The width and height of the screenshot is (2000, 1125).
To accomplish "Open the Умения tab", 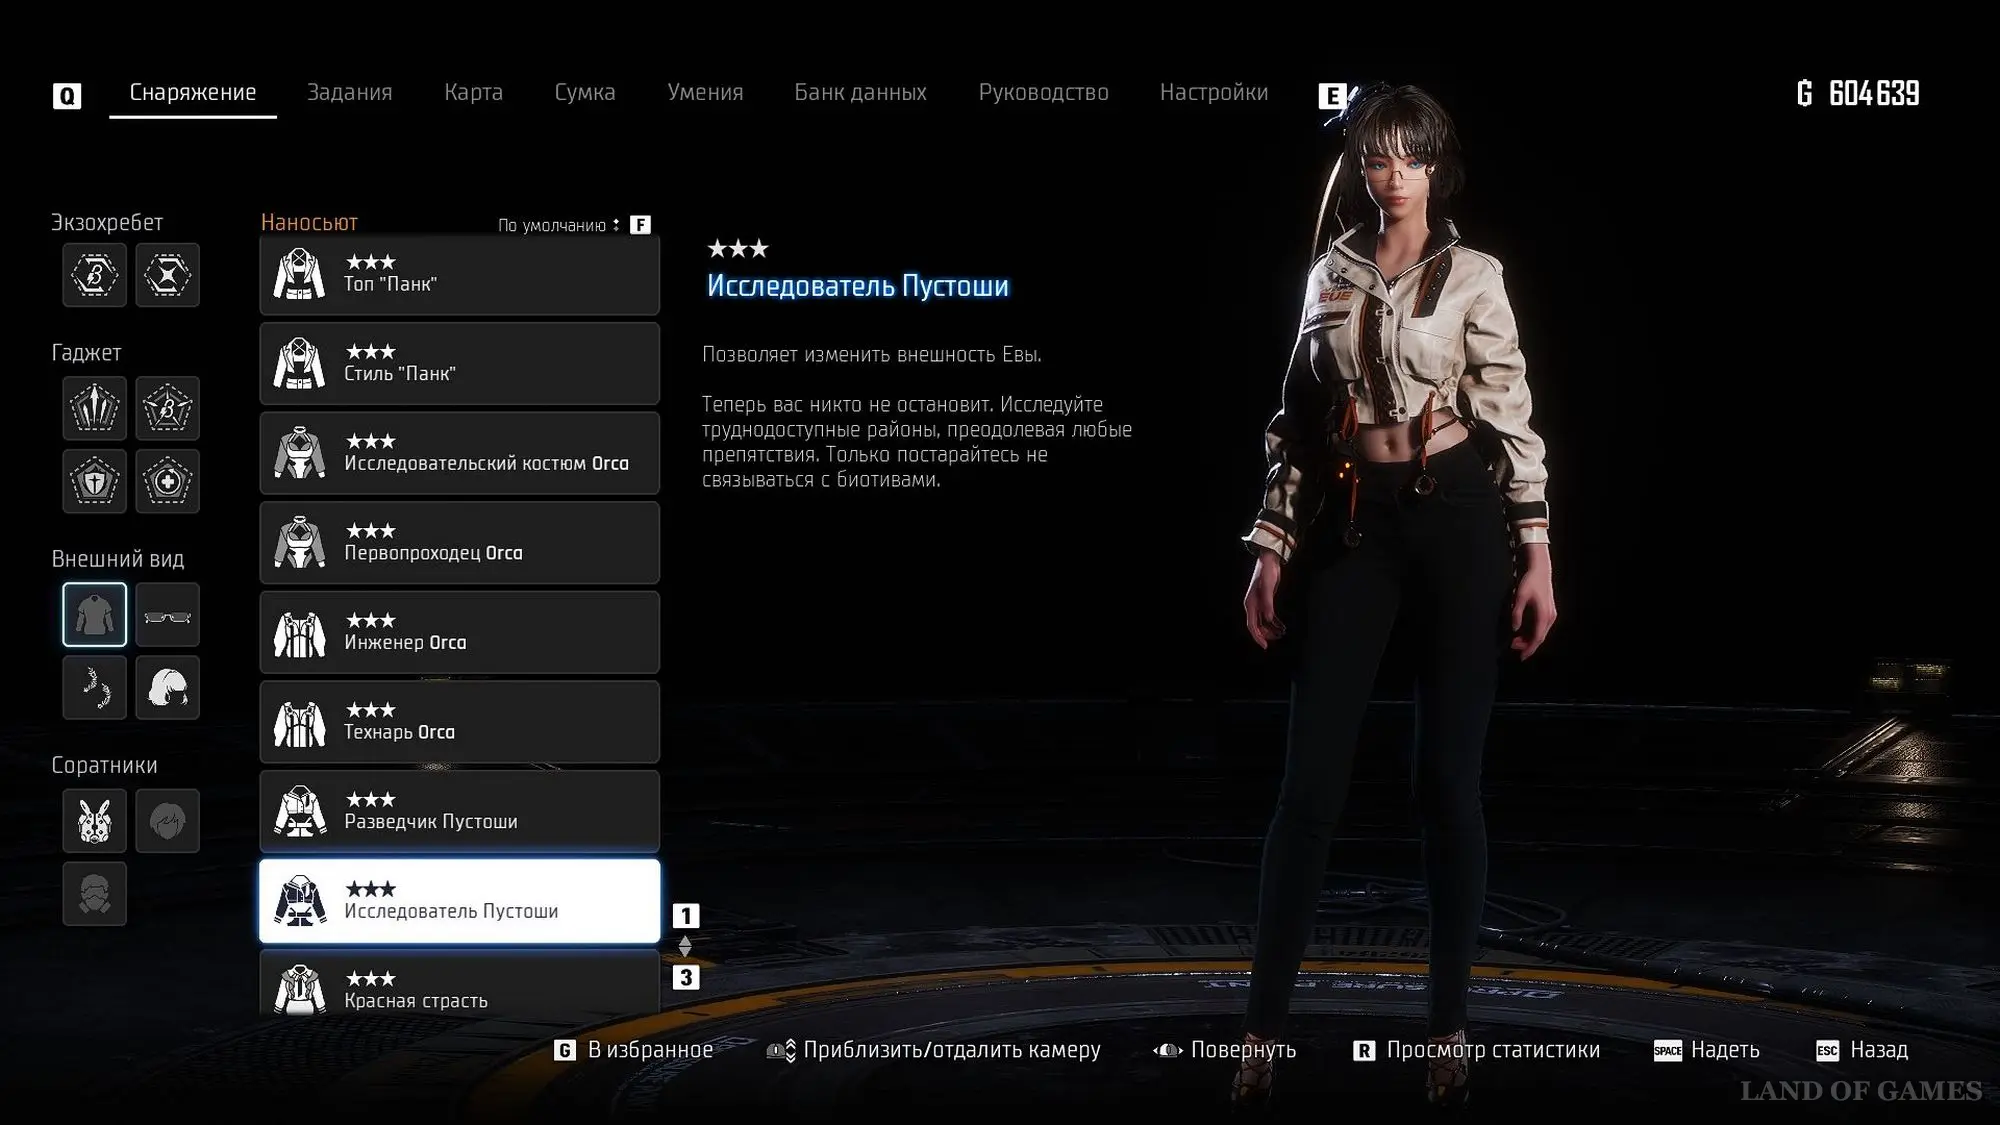I will 705,92.
